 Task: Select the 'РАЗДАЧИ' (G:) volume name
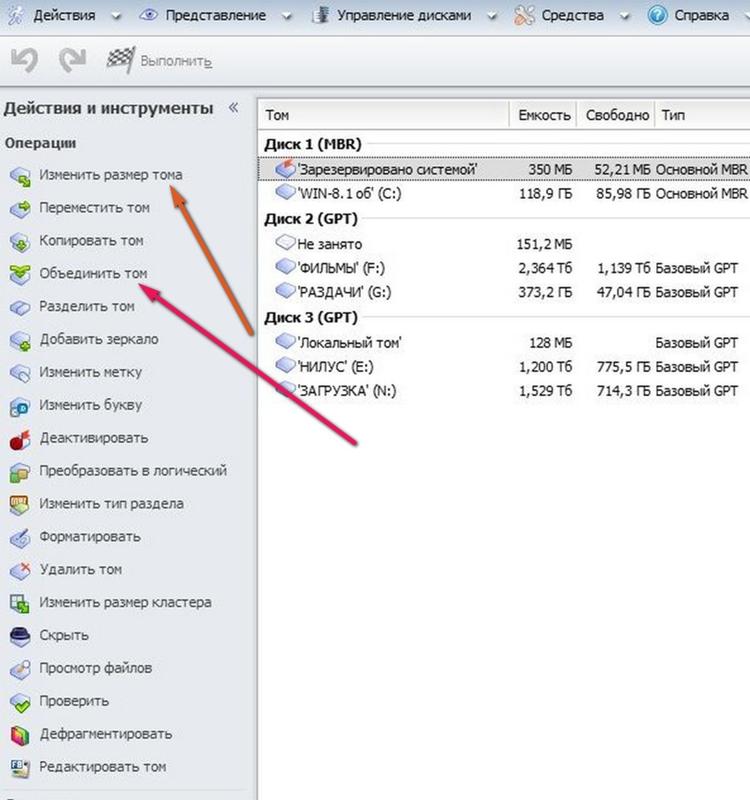(344, 292)
